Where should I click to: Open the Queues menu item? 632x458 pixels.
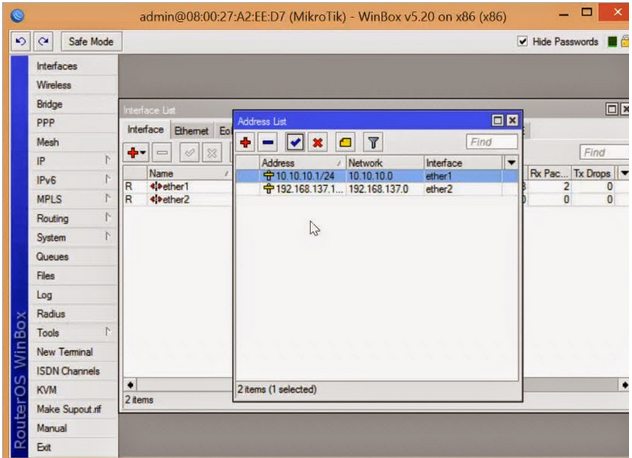[x=73, y=256]
